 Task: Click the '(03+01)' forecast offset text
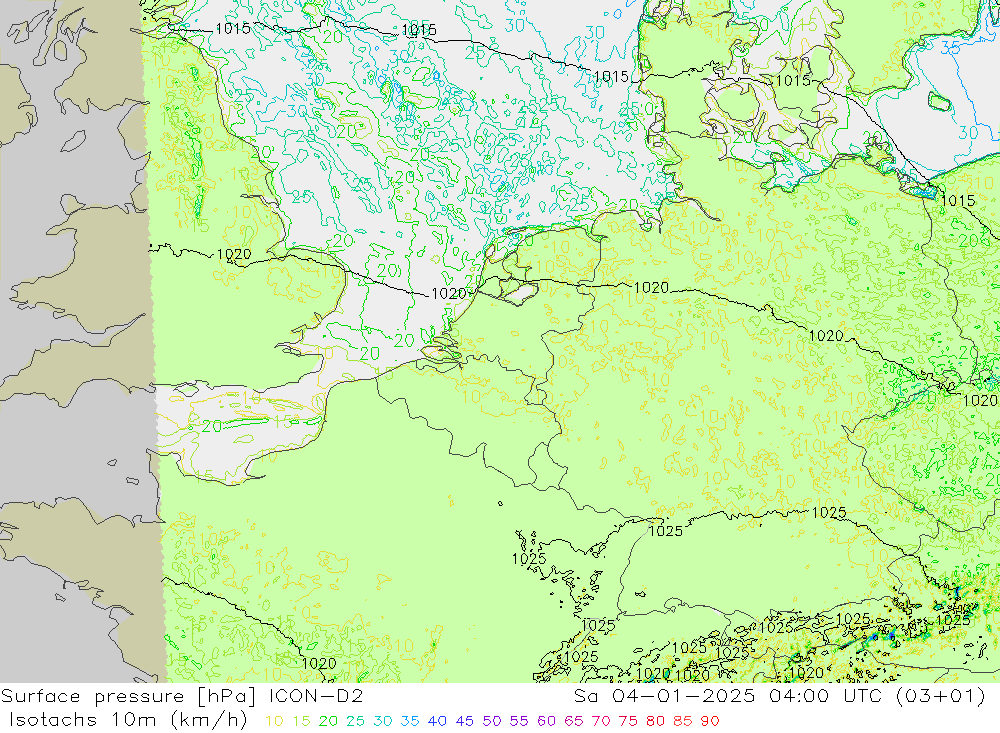pos(941,696)
